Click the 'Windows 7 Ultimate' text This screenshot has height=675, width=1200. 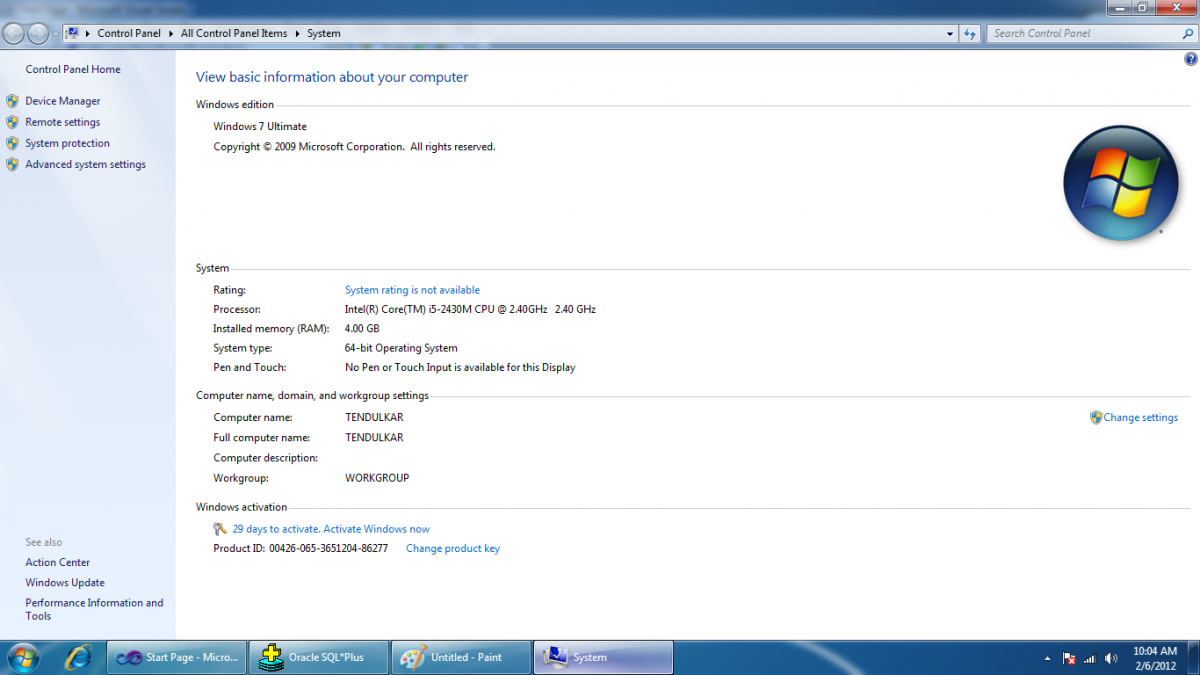point(260,127)
